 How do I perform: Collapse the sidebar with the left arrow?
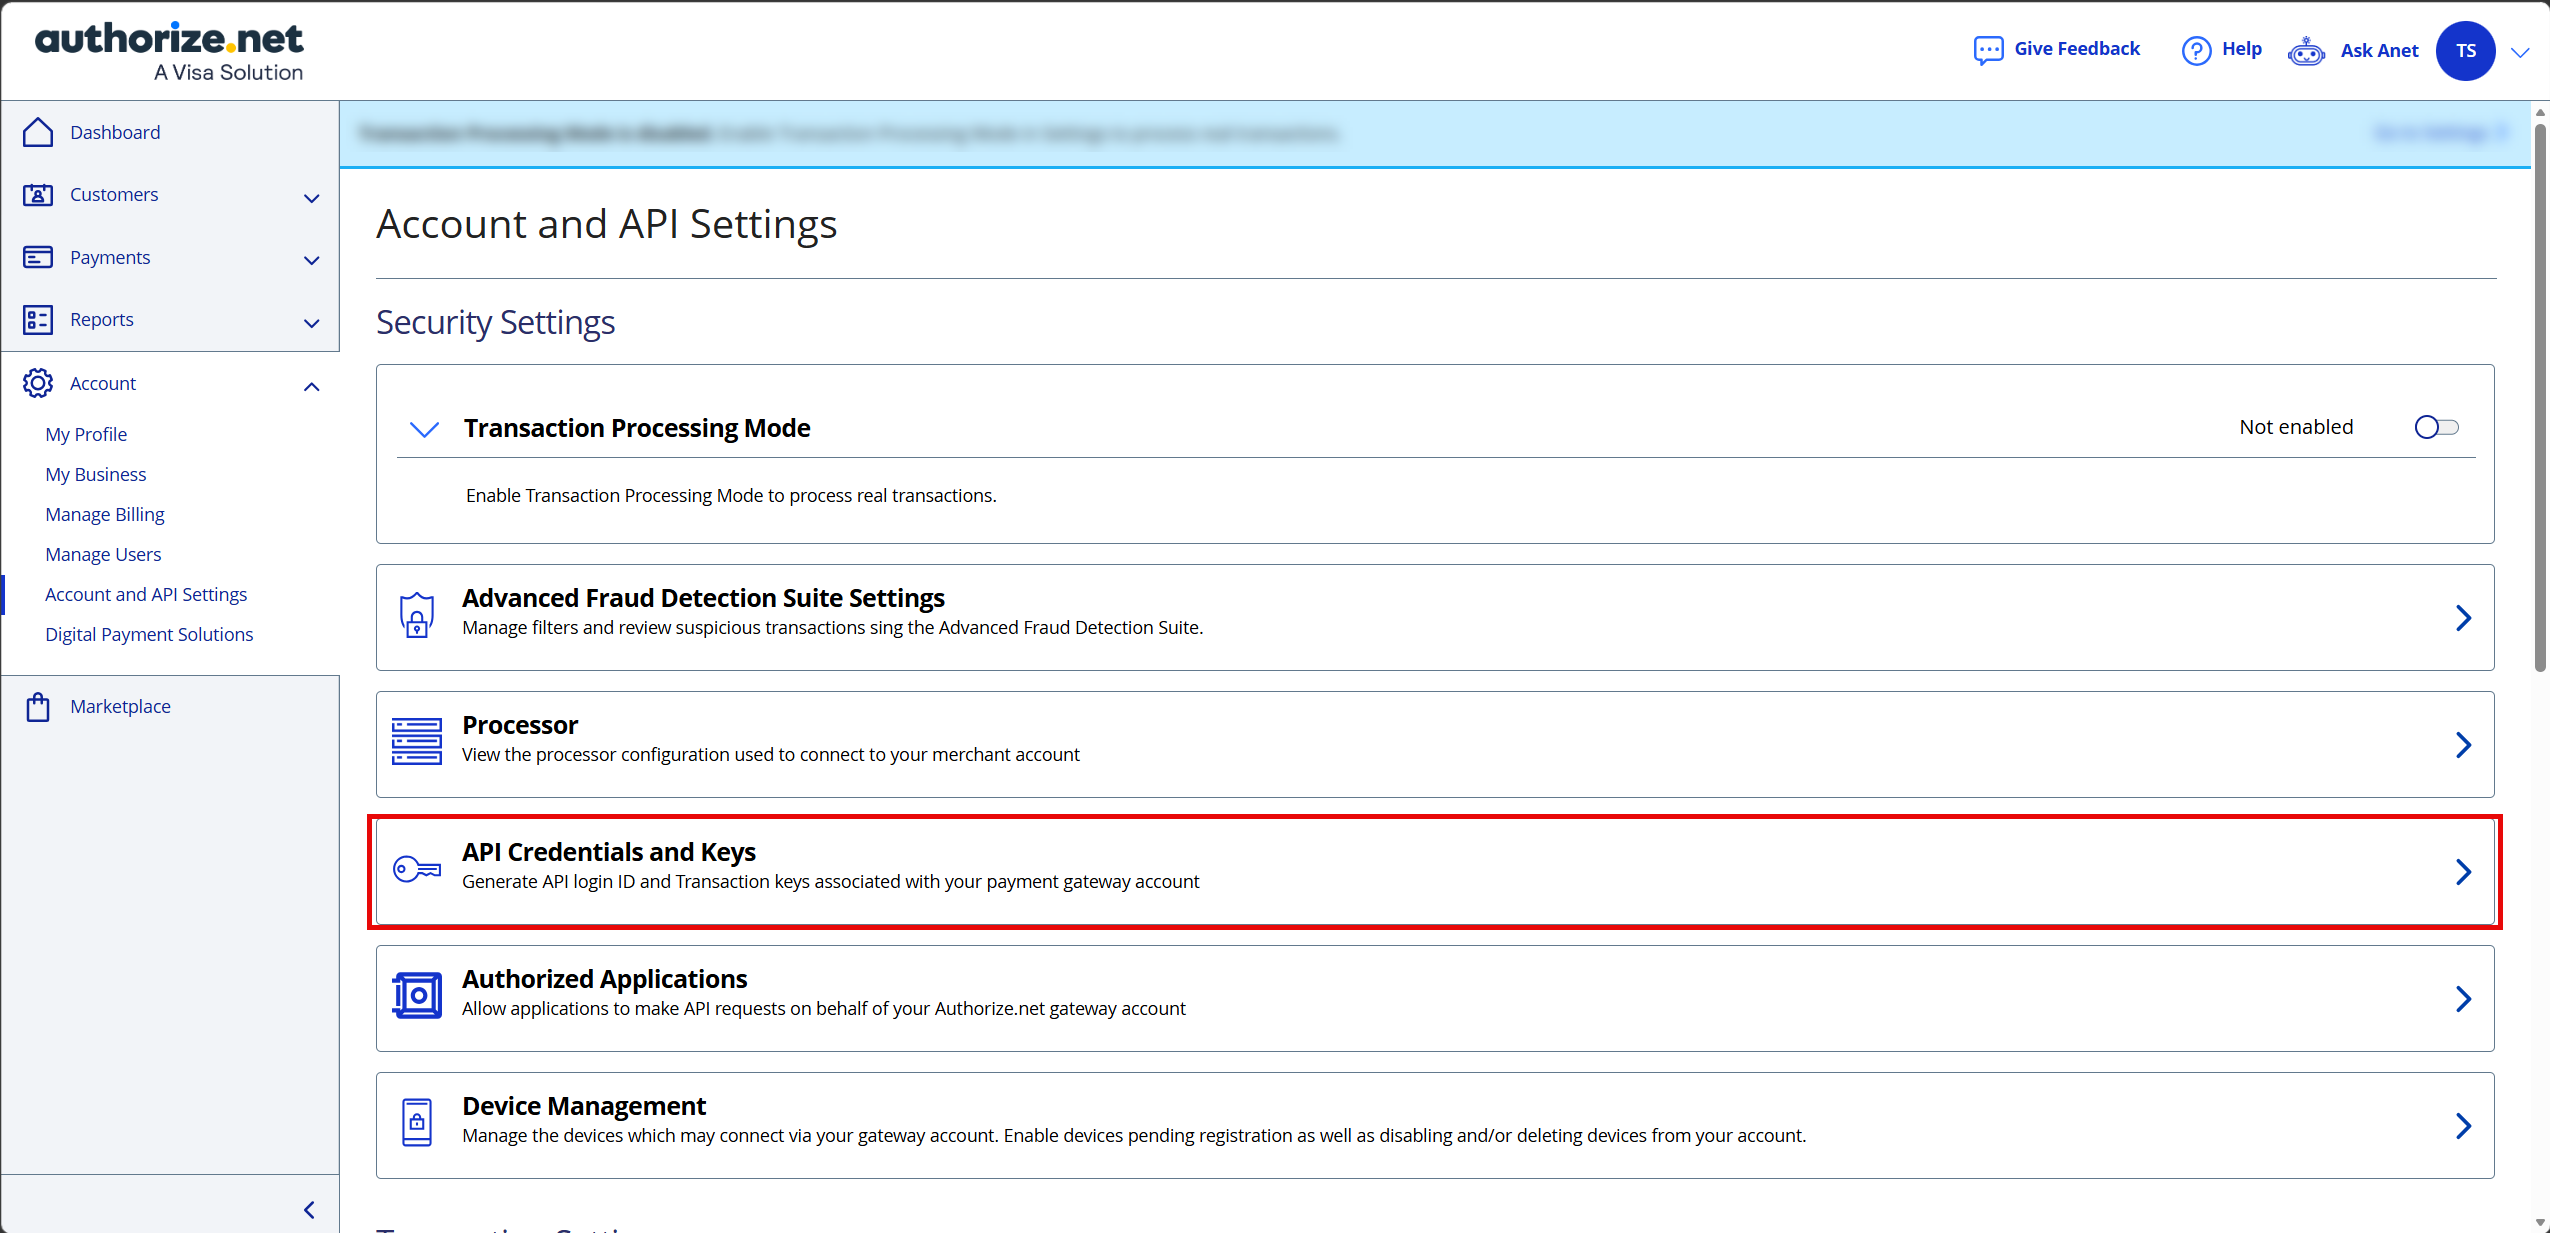pyautogui.click(x=310, y=1210)
